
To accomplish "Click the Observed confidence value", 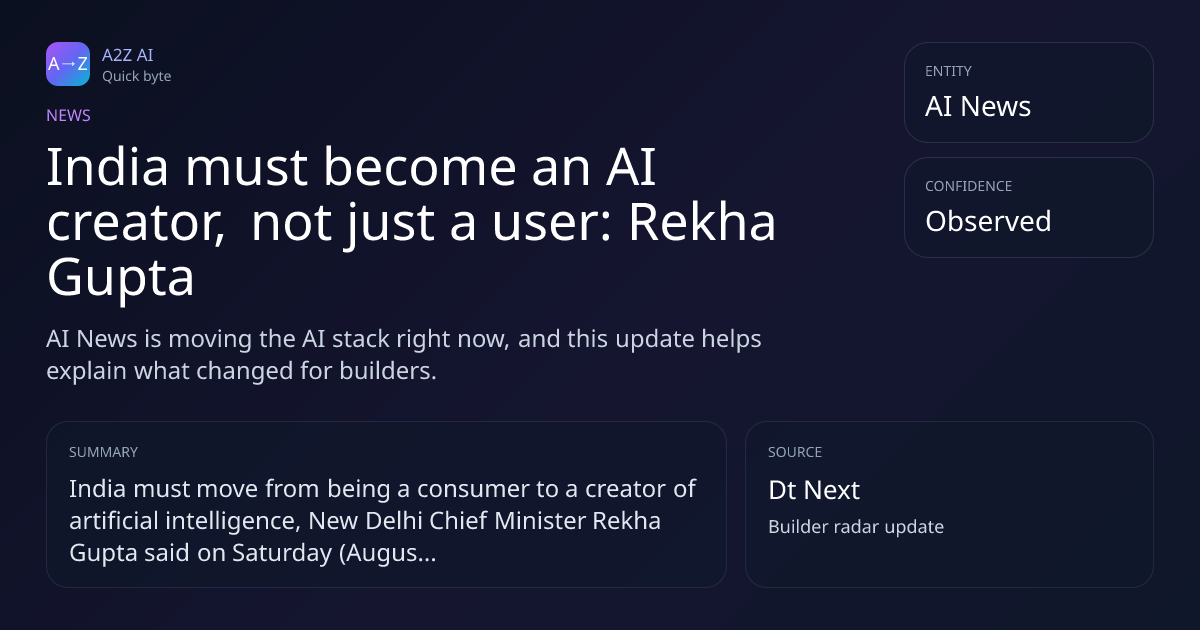I will [x=988, y=221].
